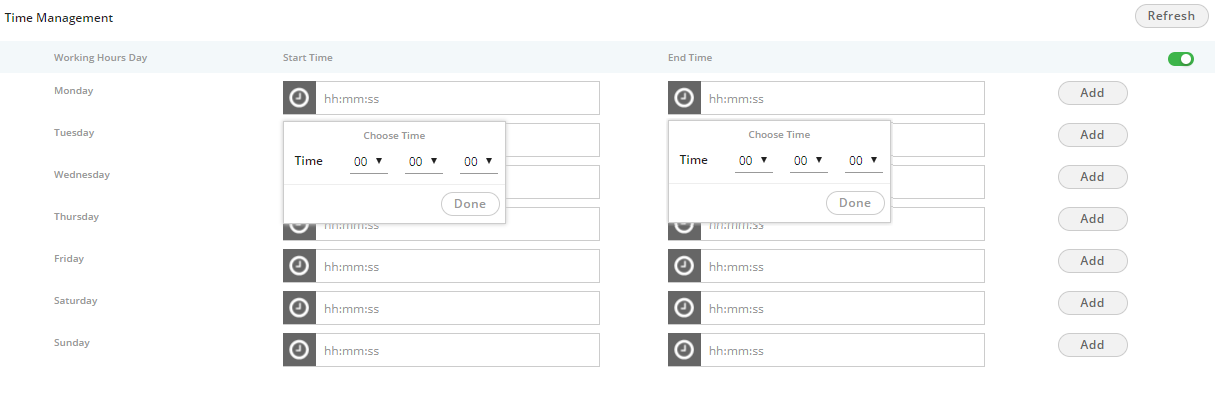Focus the Monday End Time input field
The width and height of the screenshot is (1215, 396).
click(x=842, y=98)
